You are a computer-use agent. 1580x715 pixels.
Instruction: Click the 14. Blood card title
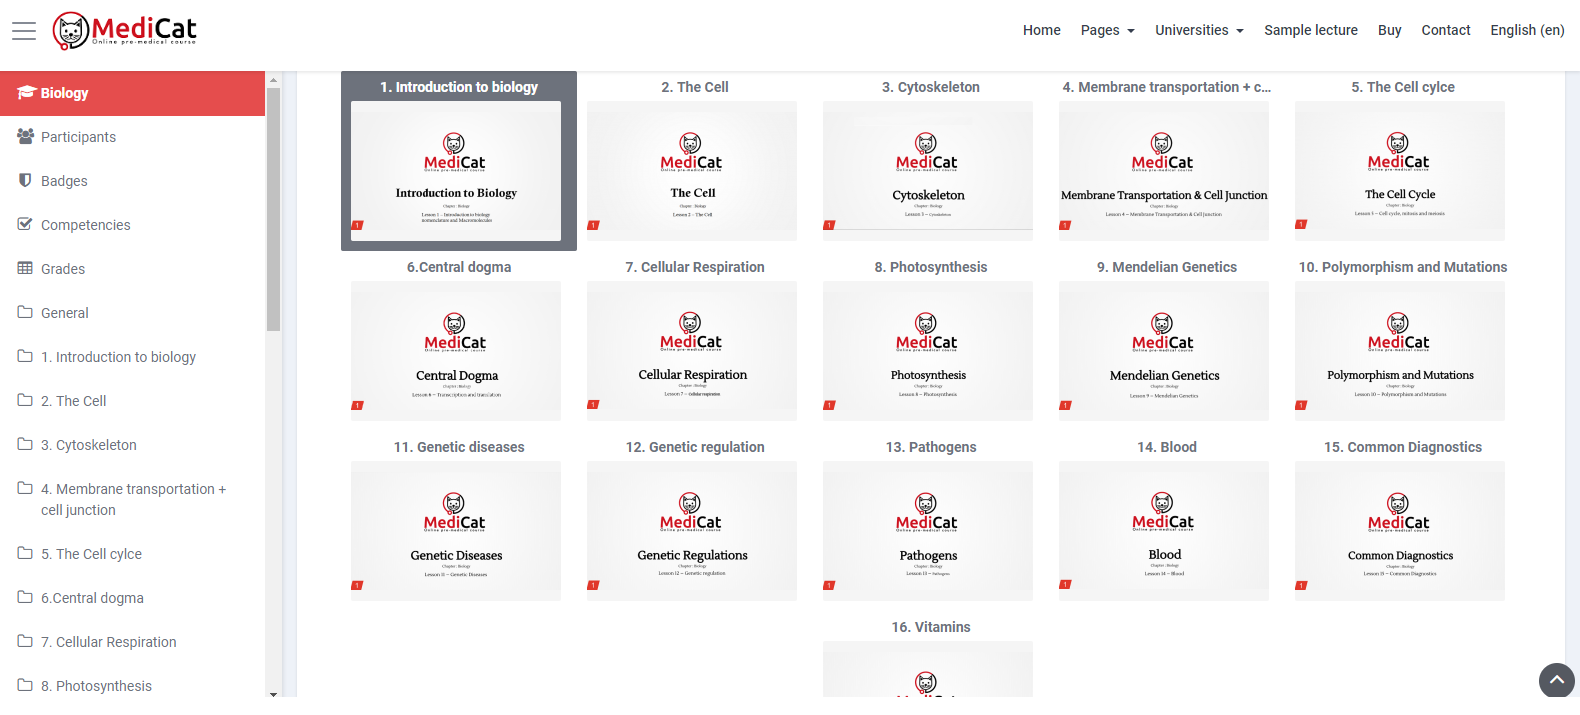1167,447
